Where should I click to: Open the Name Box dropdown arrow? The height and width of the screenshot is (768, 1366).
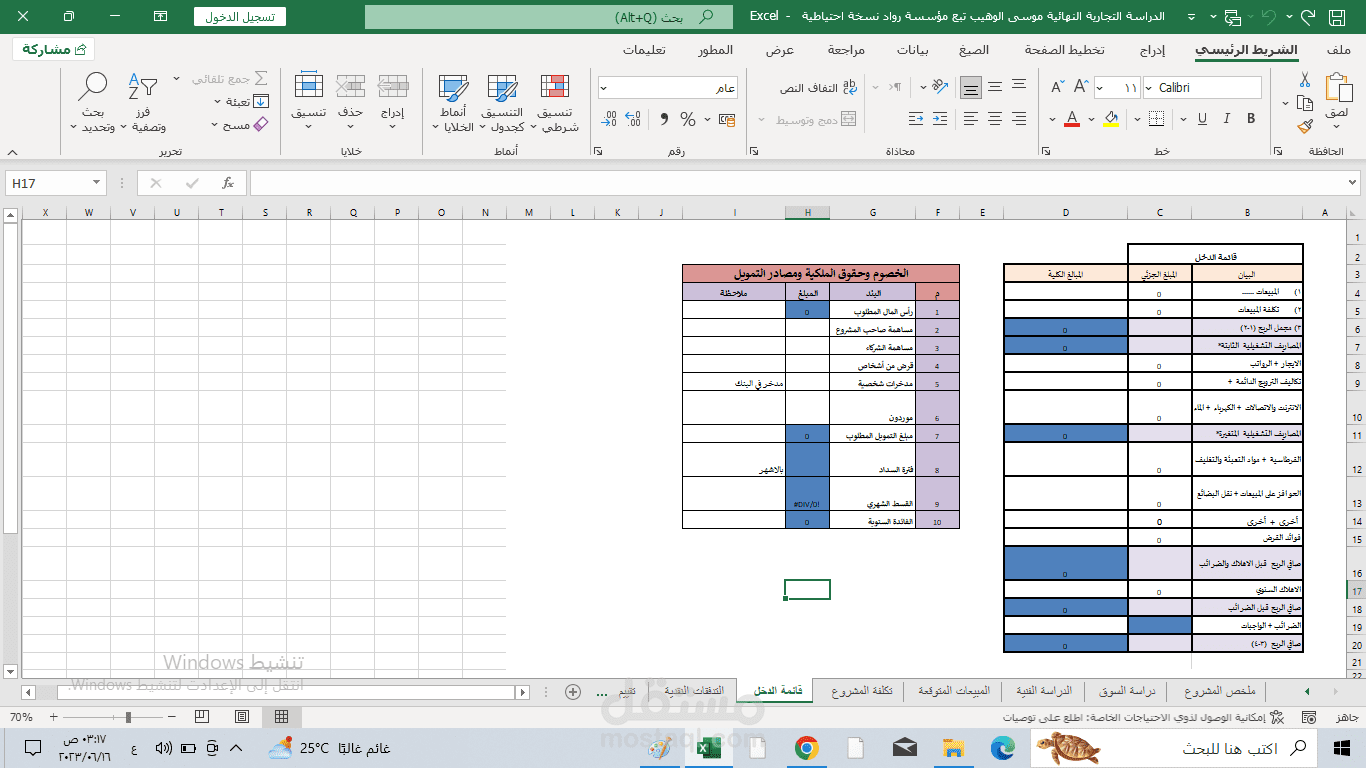click(97, 183)
